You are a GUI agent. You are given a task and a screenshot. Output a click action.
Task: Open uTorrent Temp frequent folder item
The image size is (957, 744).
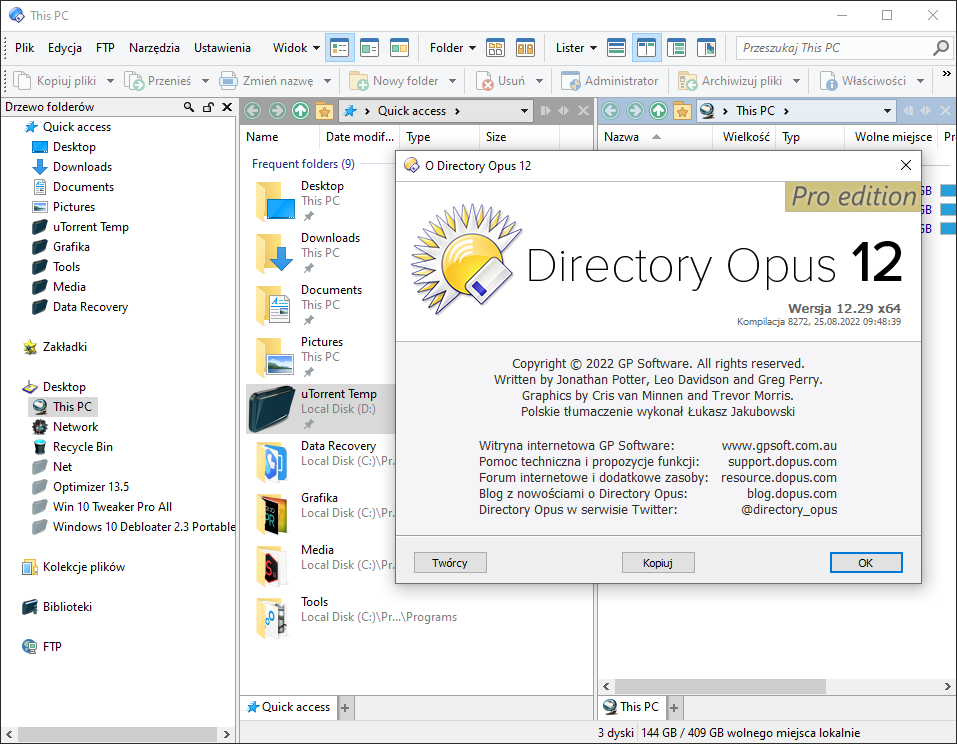pyautogui.click(x=321, y=408)
